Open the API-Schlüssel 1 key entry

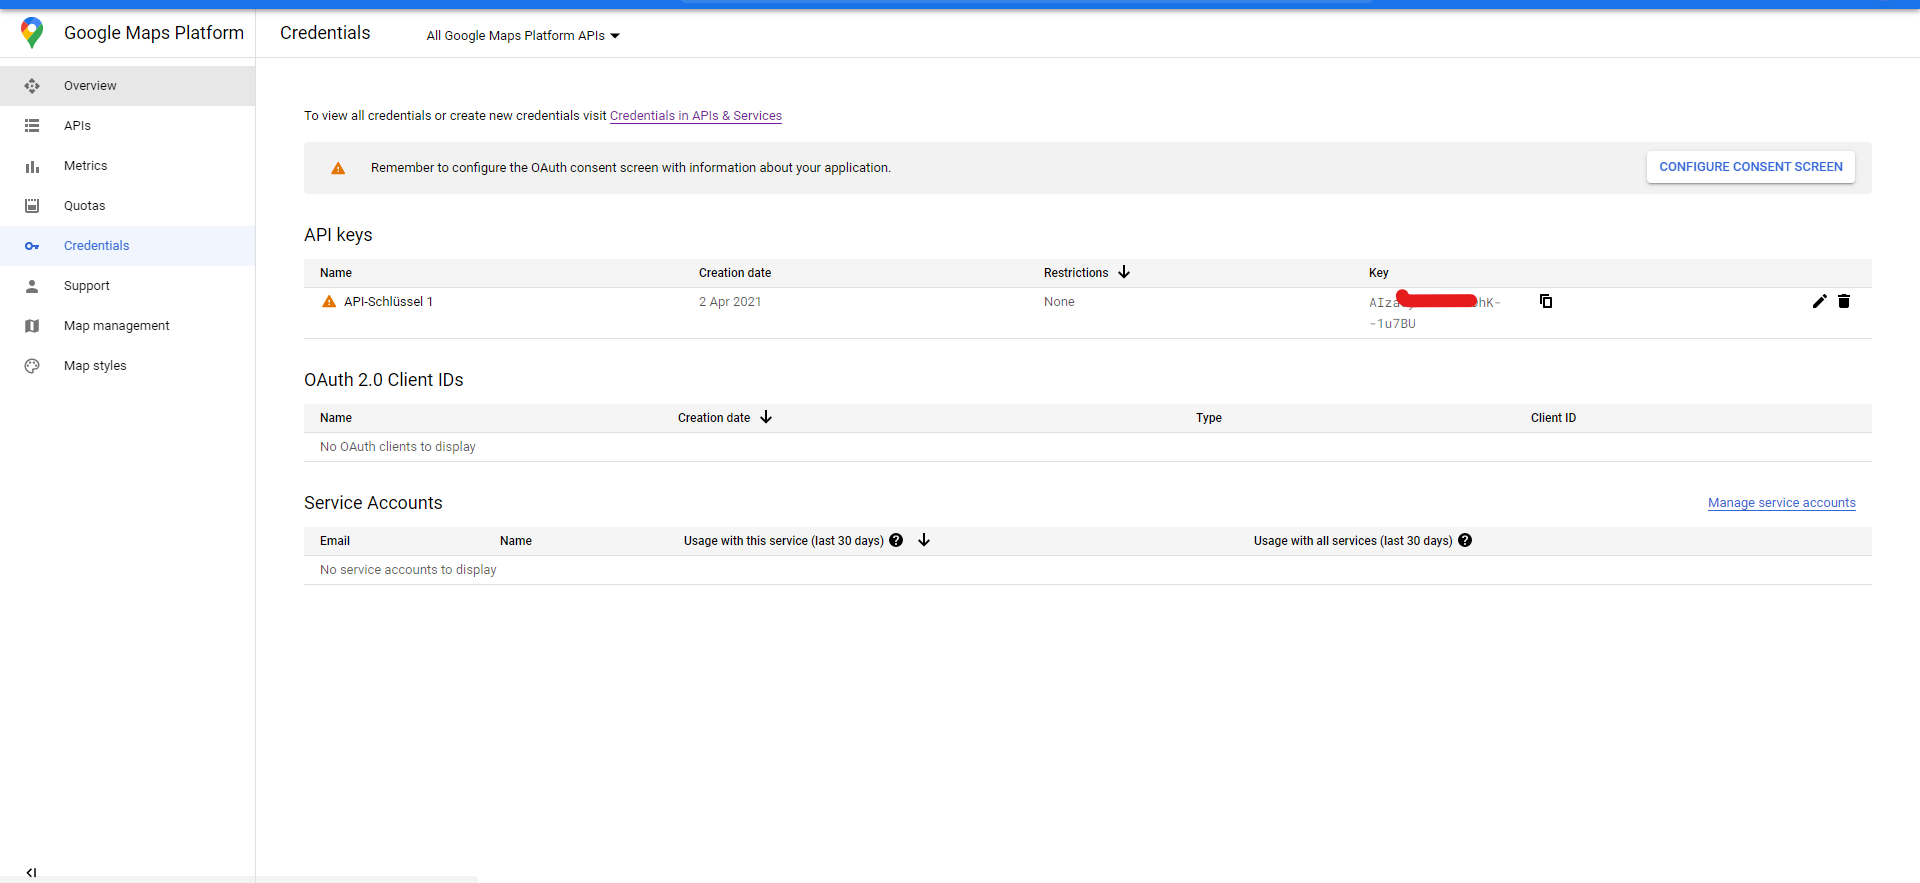[388, 302]
